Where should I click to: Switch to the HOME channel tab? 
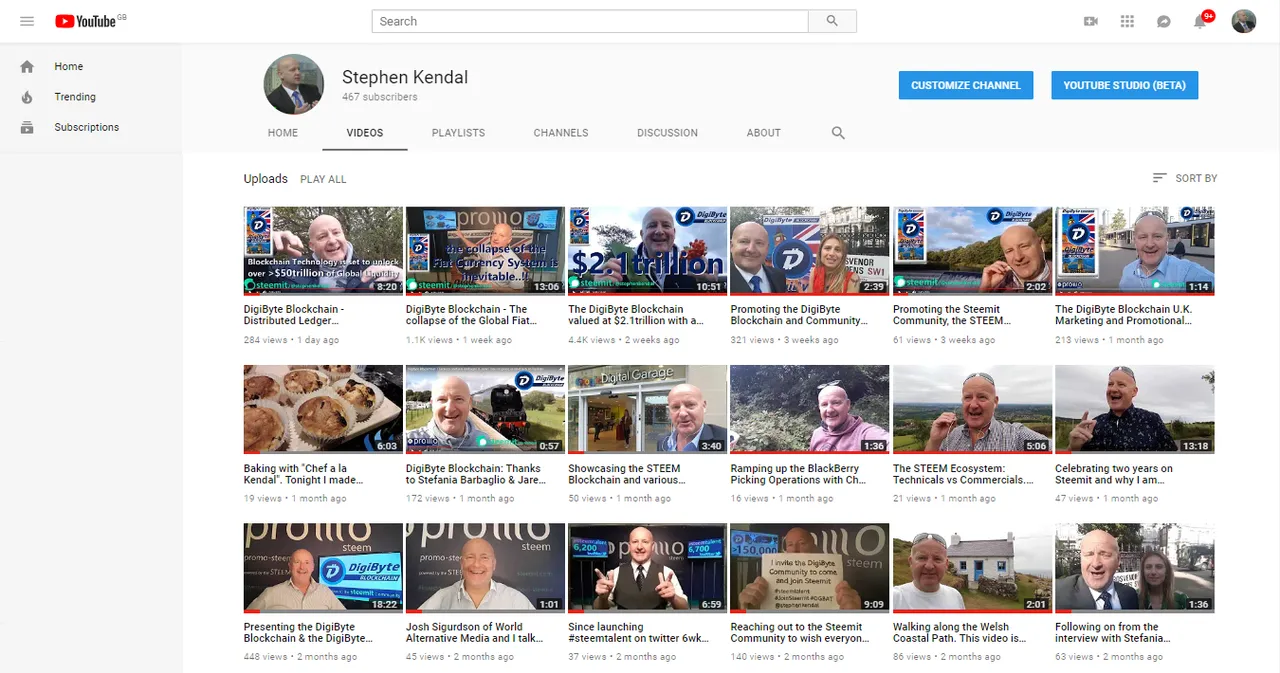[283, 133]
